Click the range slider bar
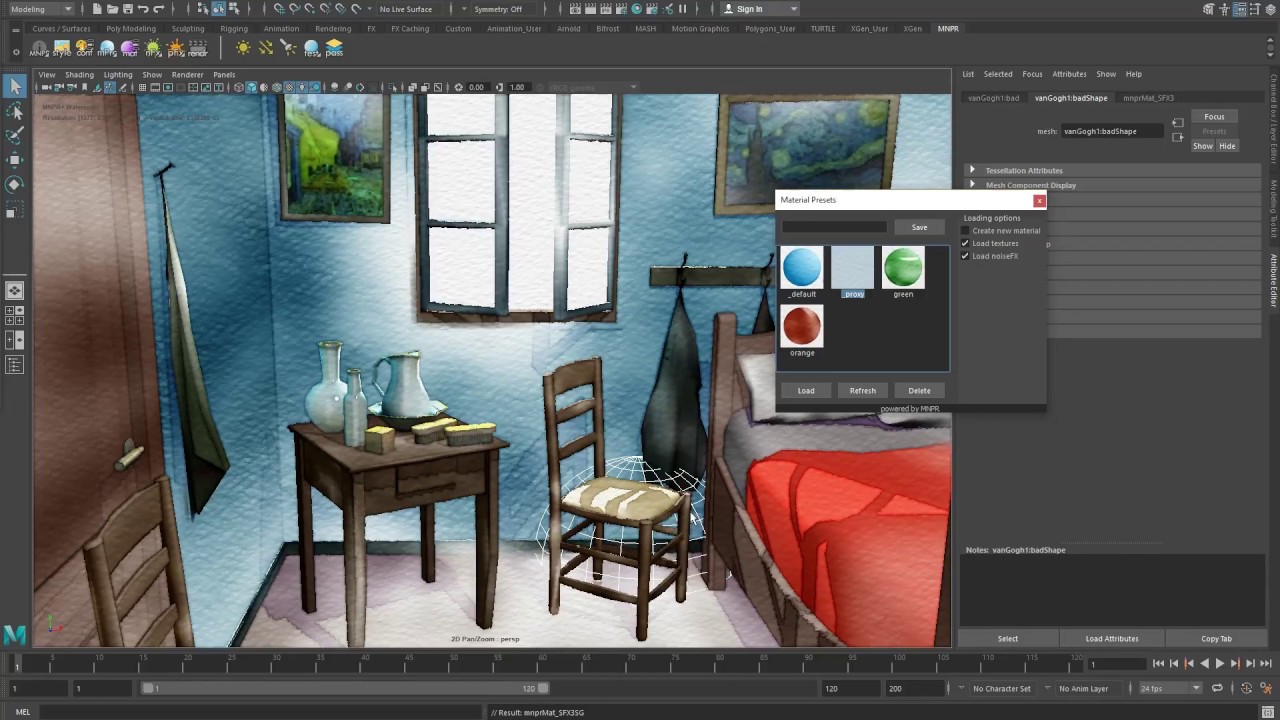 coord(345,688)
